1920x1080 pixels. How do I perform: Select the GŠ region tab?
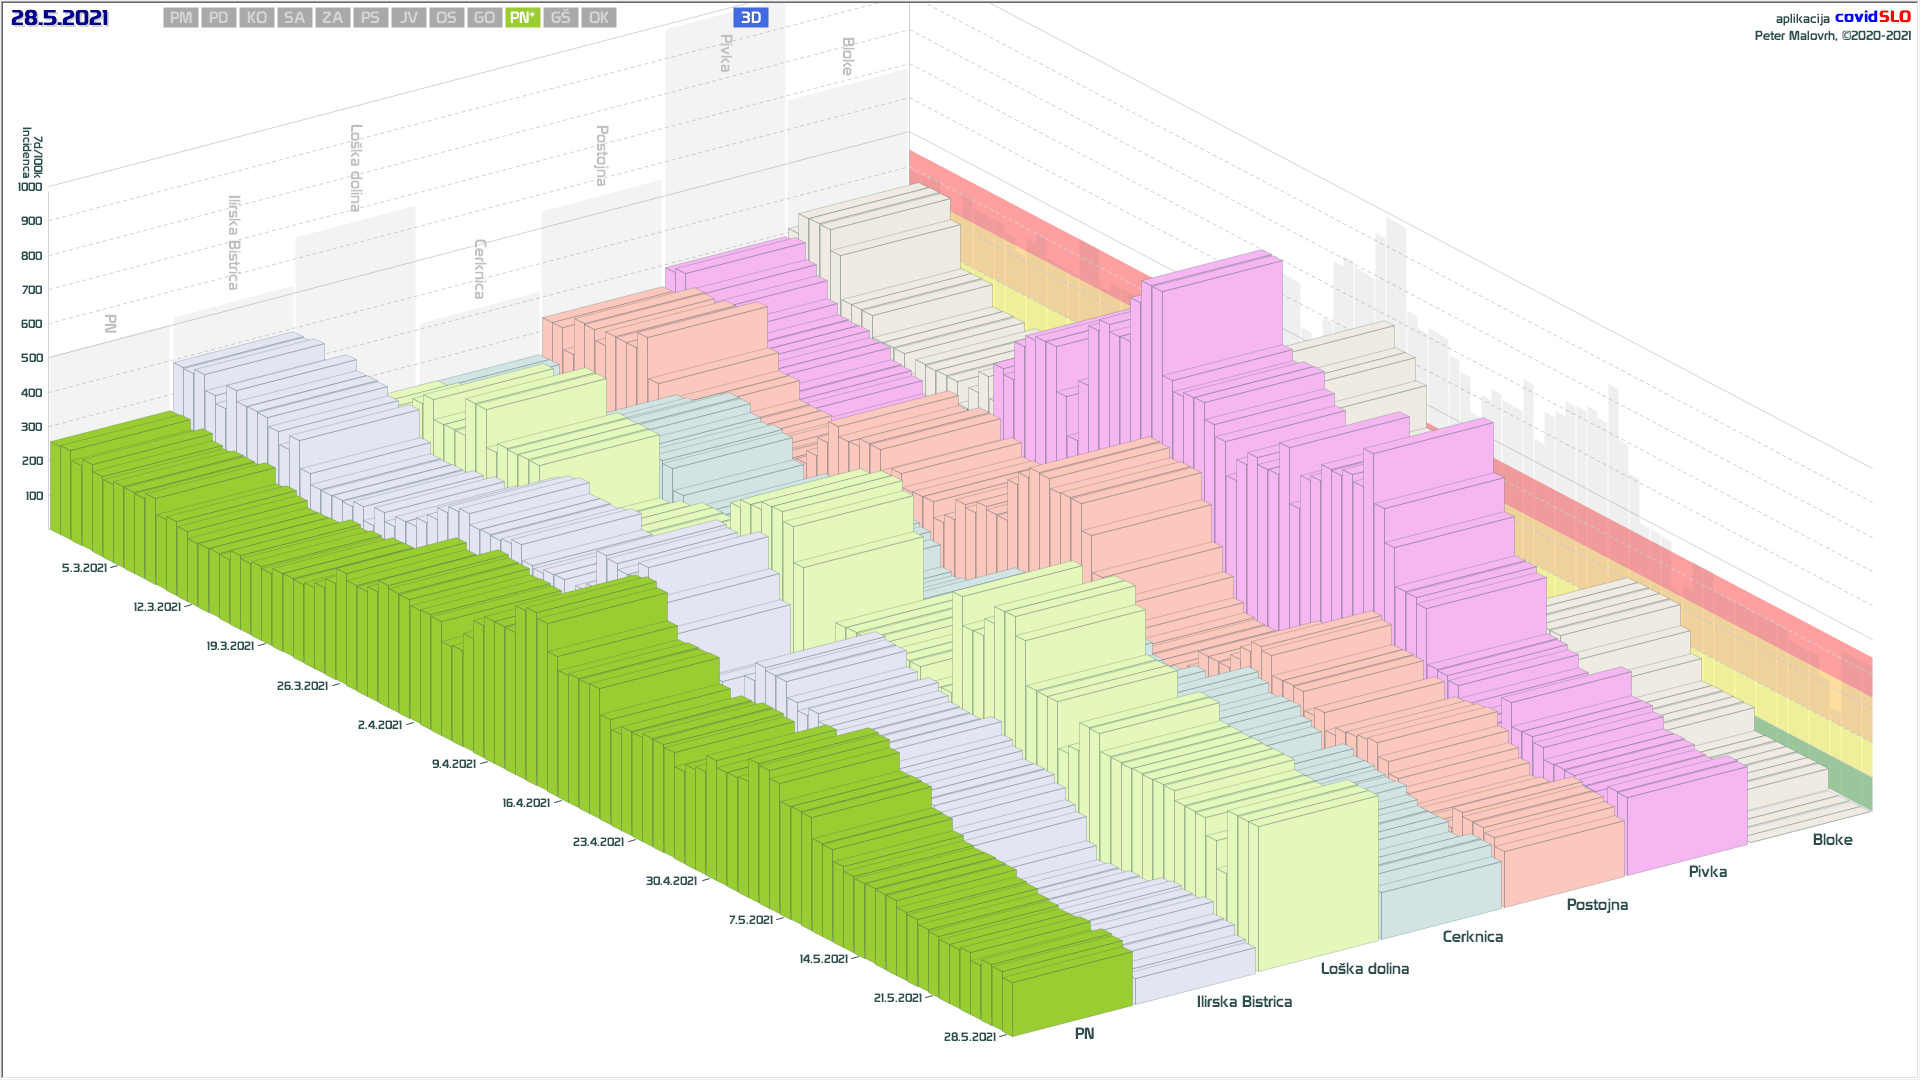(x=561, y=18)
